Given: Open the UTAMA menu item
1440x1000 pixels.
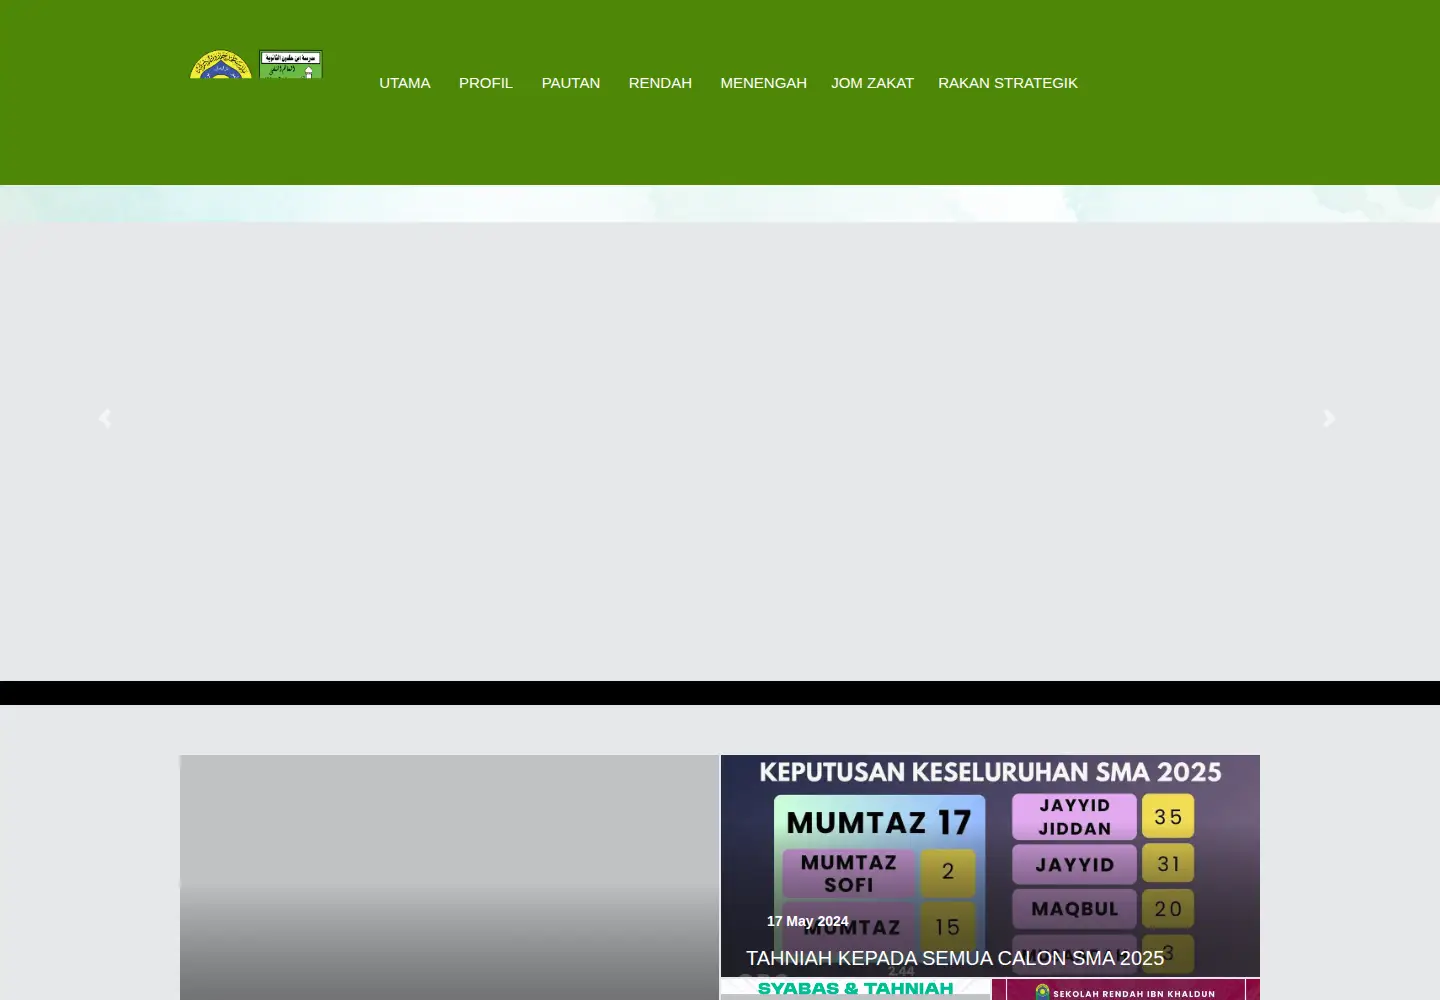Looking at the screenshot, I should click(405, 83).
